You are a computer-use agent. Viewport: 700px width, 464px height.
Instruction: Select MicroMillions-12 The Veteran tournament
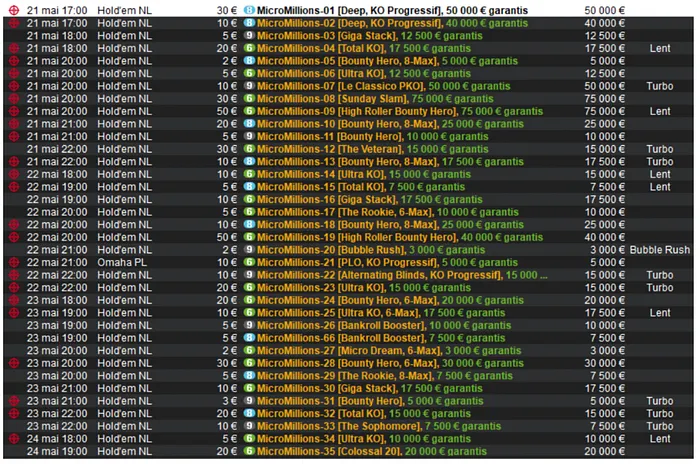pyautogui.click(x=373, y=149)
